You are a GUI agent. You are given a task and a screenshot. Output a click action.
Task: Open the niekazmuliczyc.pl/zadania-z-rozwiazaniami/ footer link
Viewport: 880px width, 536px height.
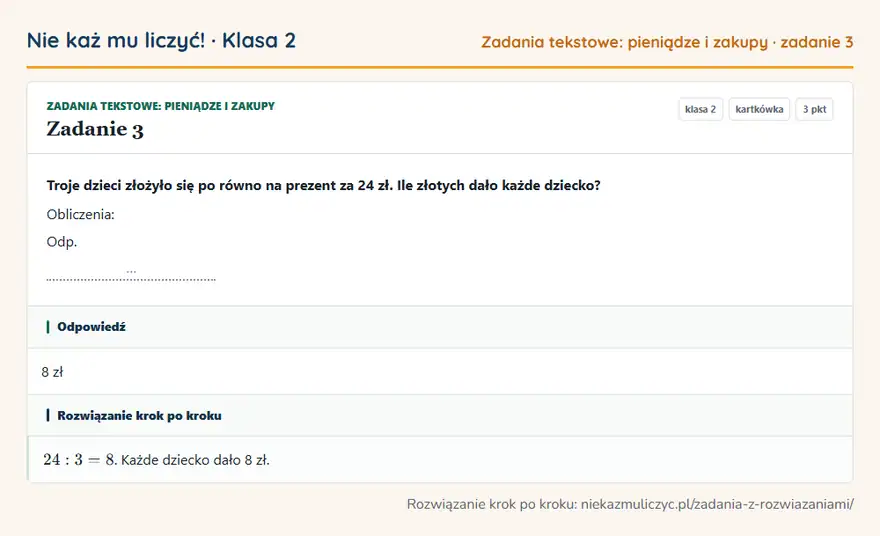[717, 504]
